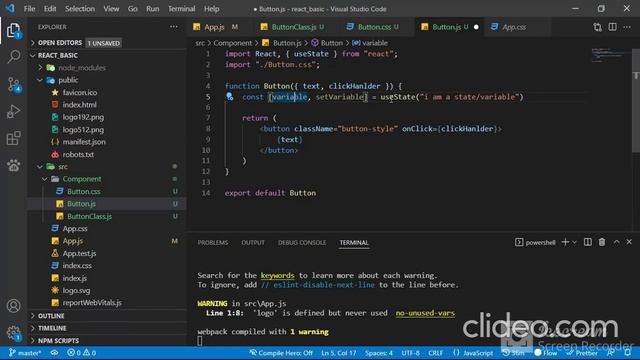Viewport: 640px width, 360px height.
Task: Split the terminal pane
Action: coord(588,242)
